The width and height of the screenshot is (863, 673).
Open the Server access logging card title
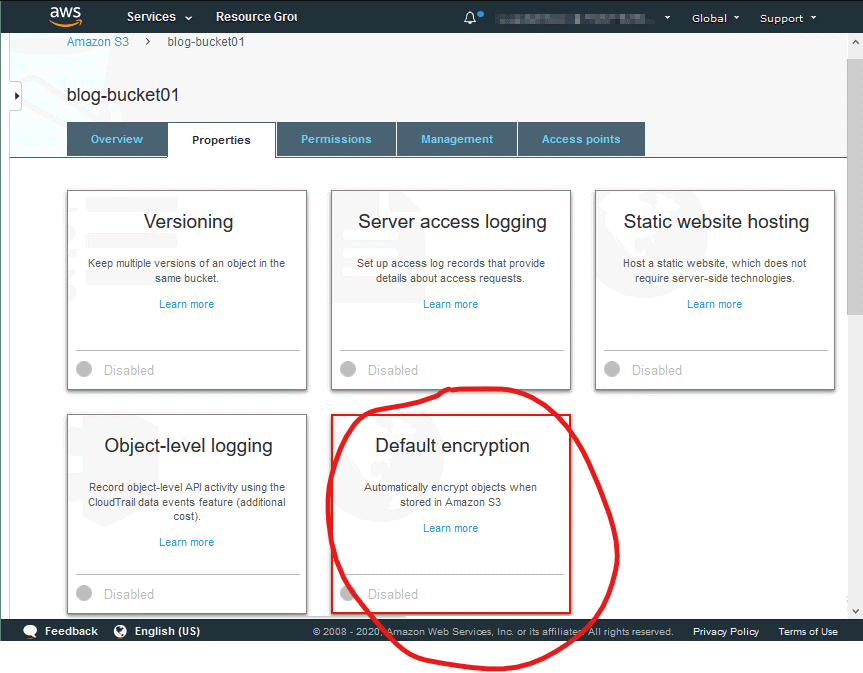coord(452,222)
